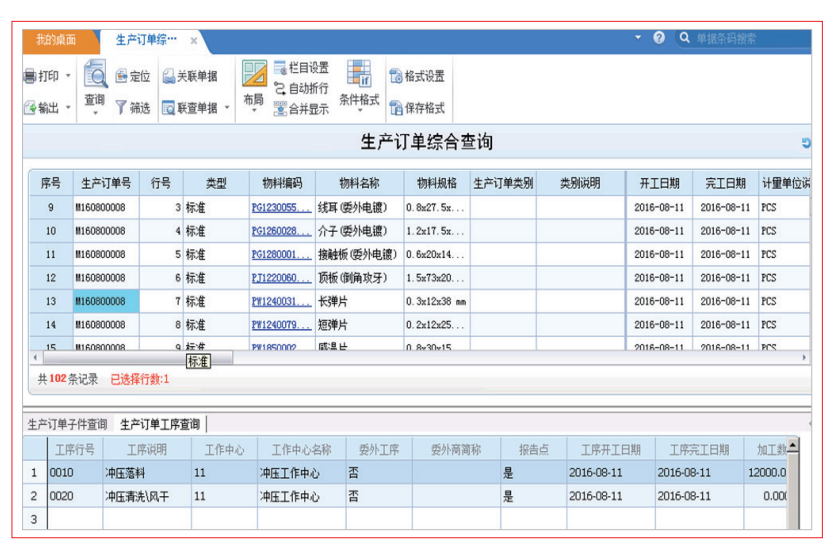Open 栏目设置 column settings

click(301, 68)
